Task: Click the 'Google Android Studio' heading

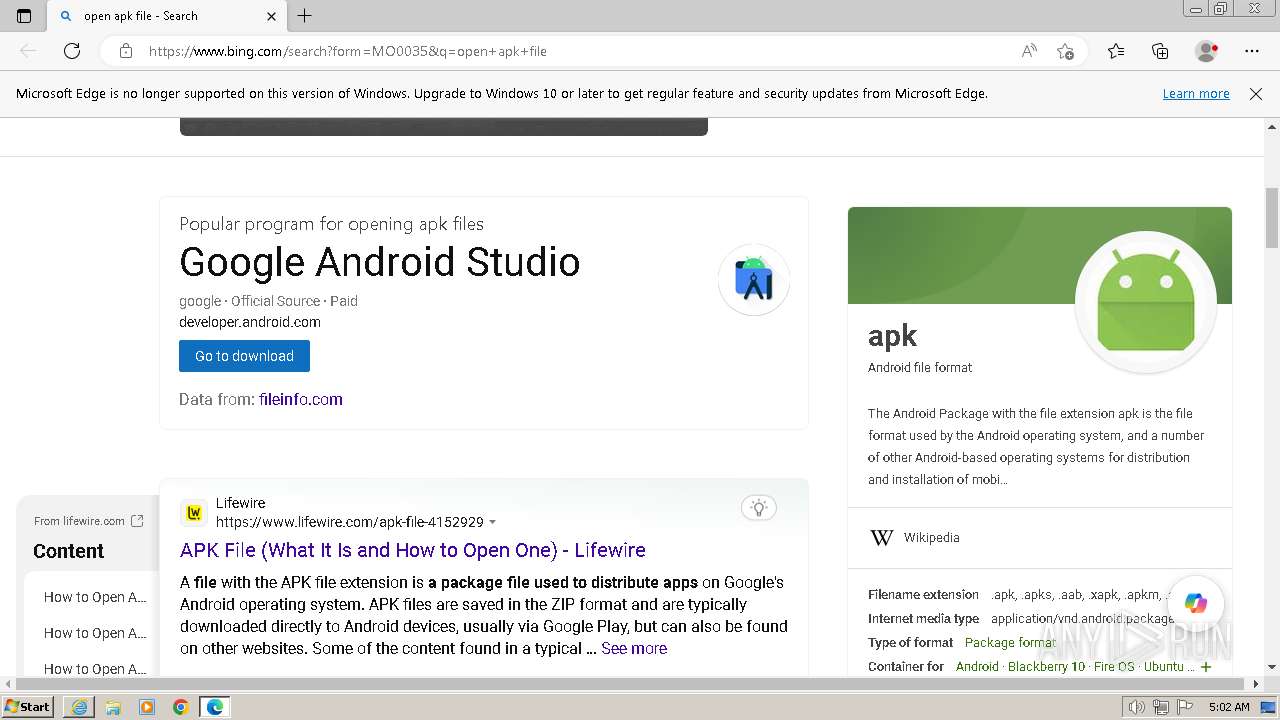Action: 379,262
